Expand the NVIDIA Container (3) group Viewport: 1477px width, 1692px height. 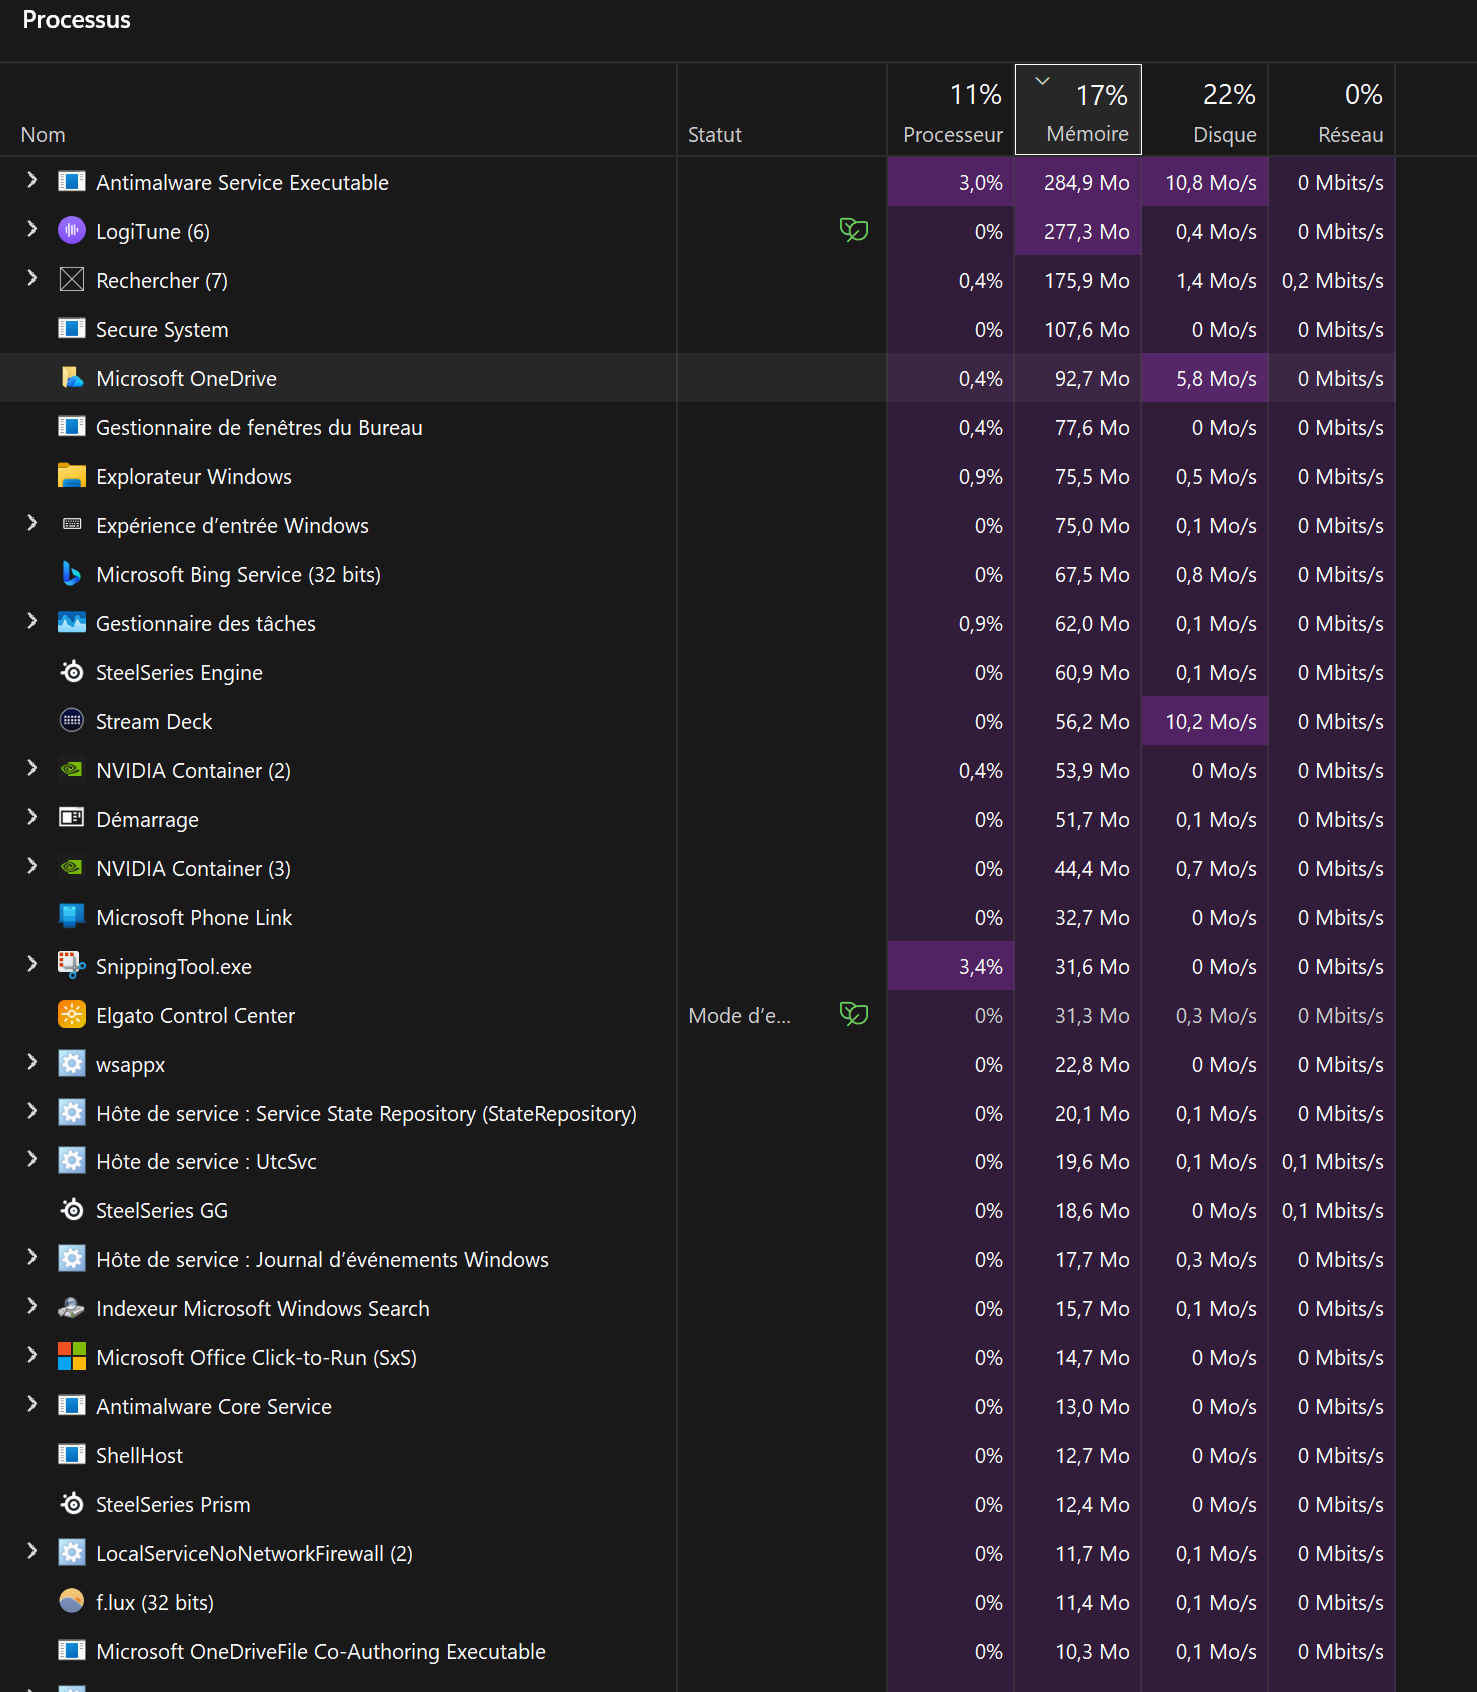32,867
